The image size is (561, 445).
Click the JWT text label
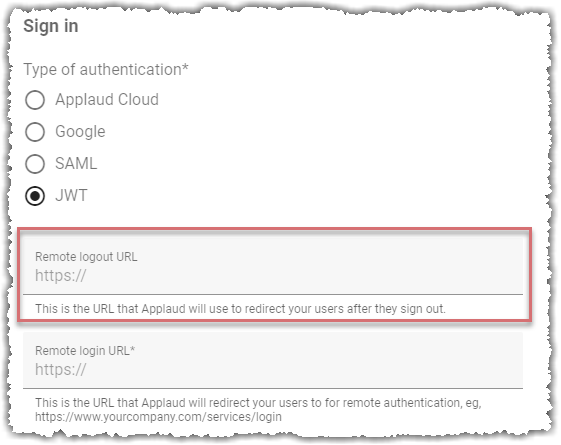[71, 196]
